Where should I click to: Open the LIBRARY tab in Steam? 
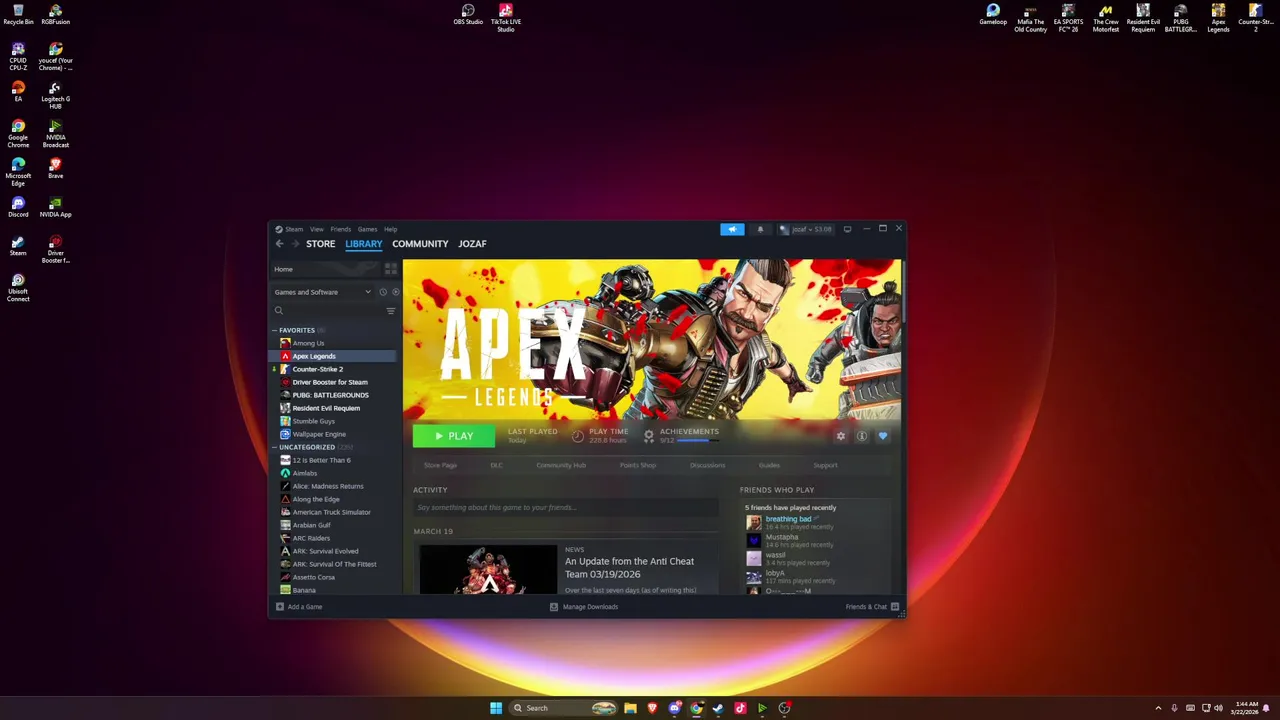click(364, 244)
